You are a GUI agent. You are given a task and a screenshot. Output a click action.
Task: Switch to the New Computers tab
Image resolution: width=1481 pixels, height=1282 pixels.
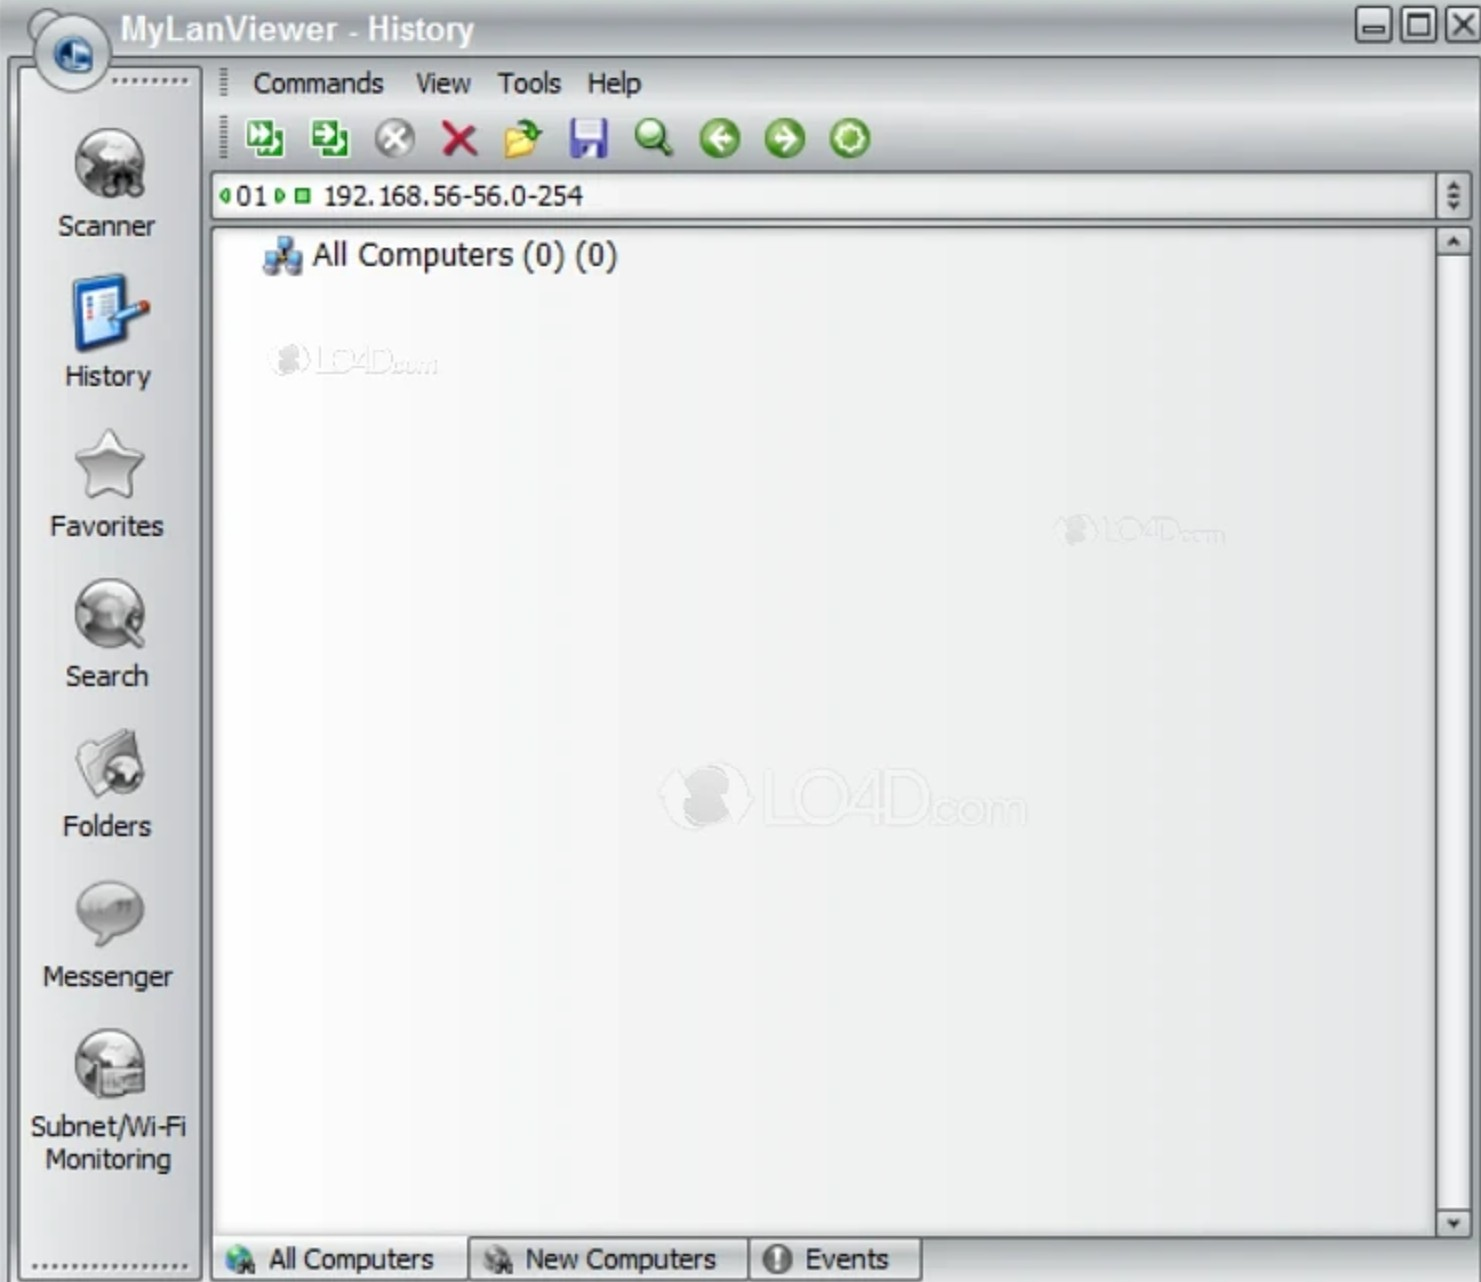(x=608, y=1259)
